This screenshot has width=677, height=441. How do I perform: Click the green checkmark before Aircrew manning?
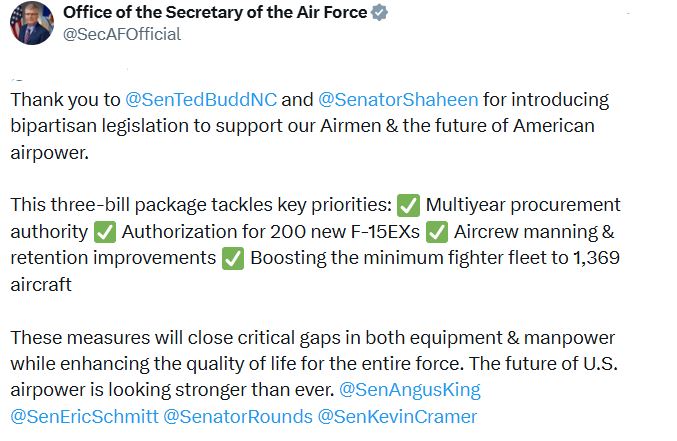point(436,231)
